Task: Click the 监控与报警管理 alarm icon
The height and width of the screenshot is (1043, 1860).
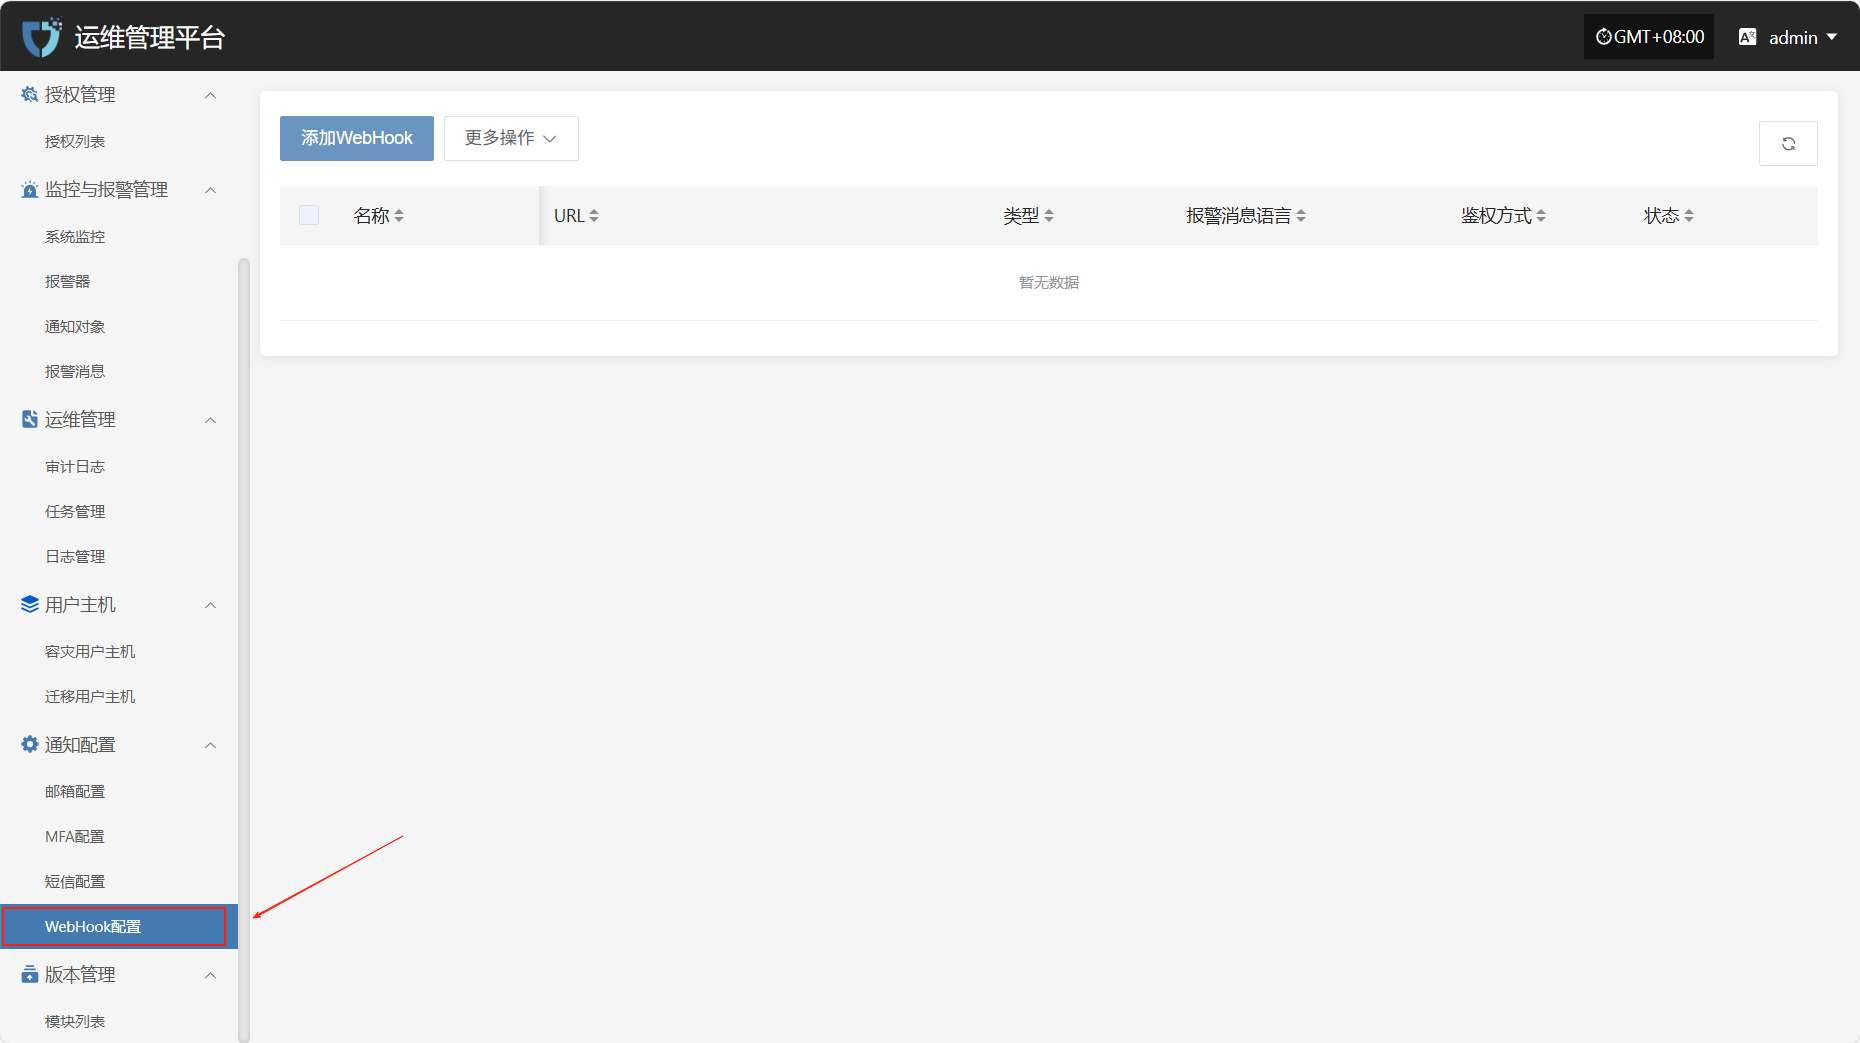Action: point(30,189)
